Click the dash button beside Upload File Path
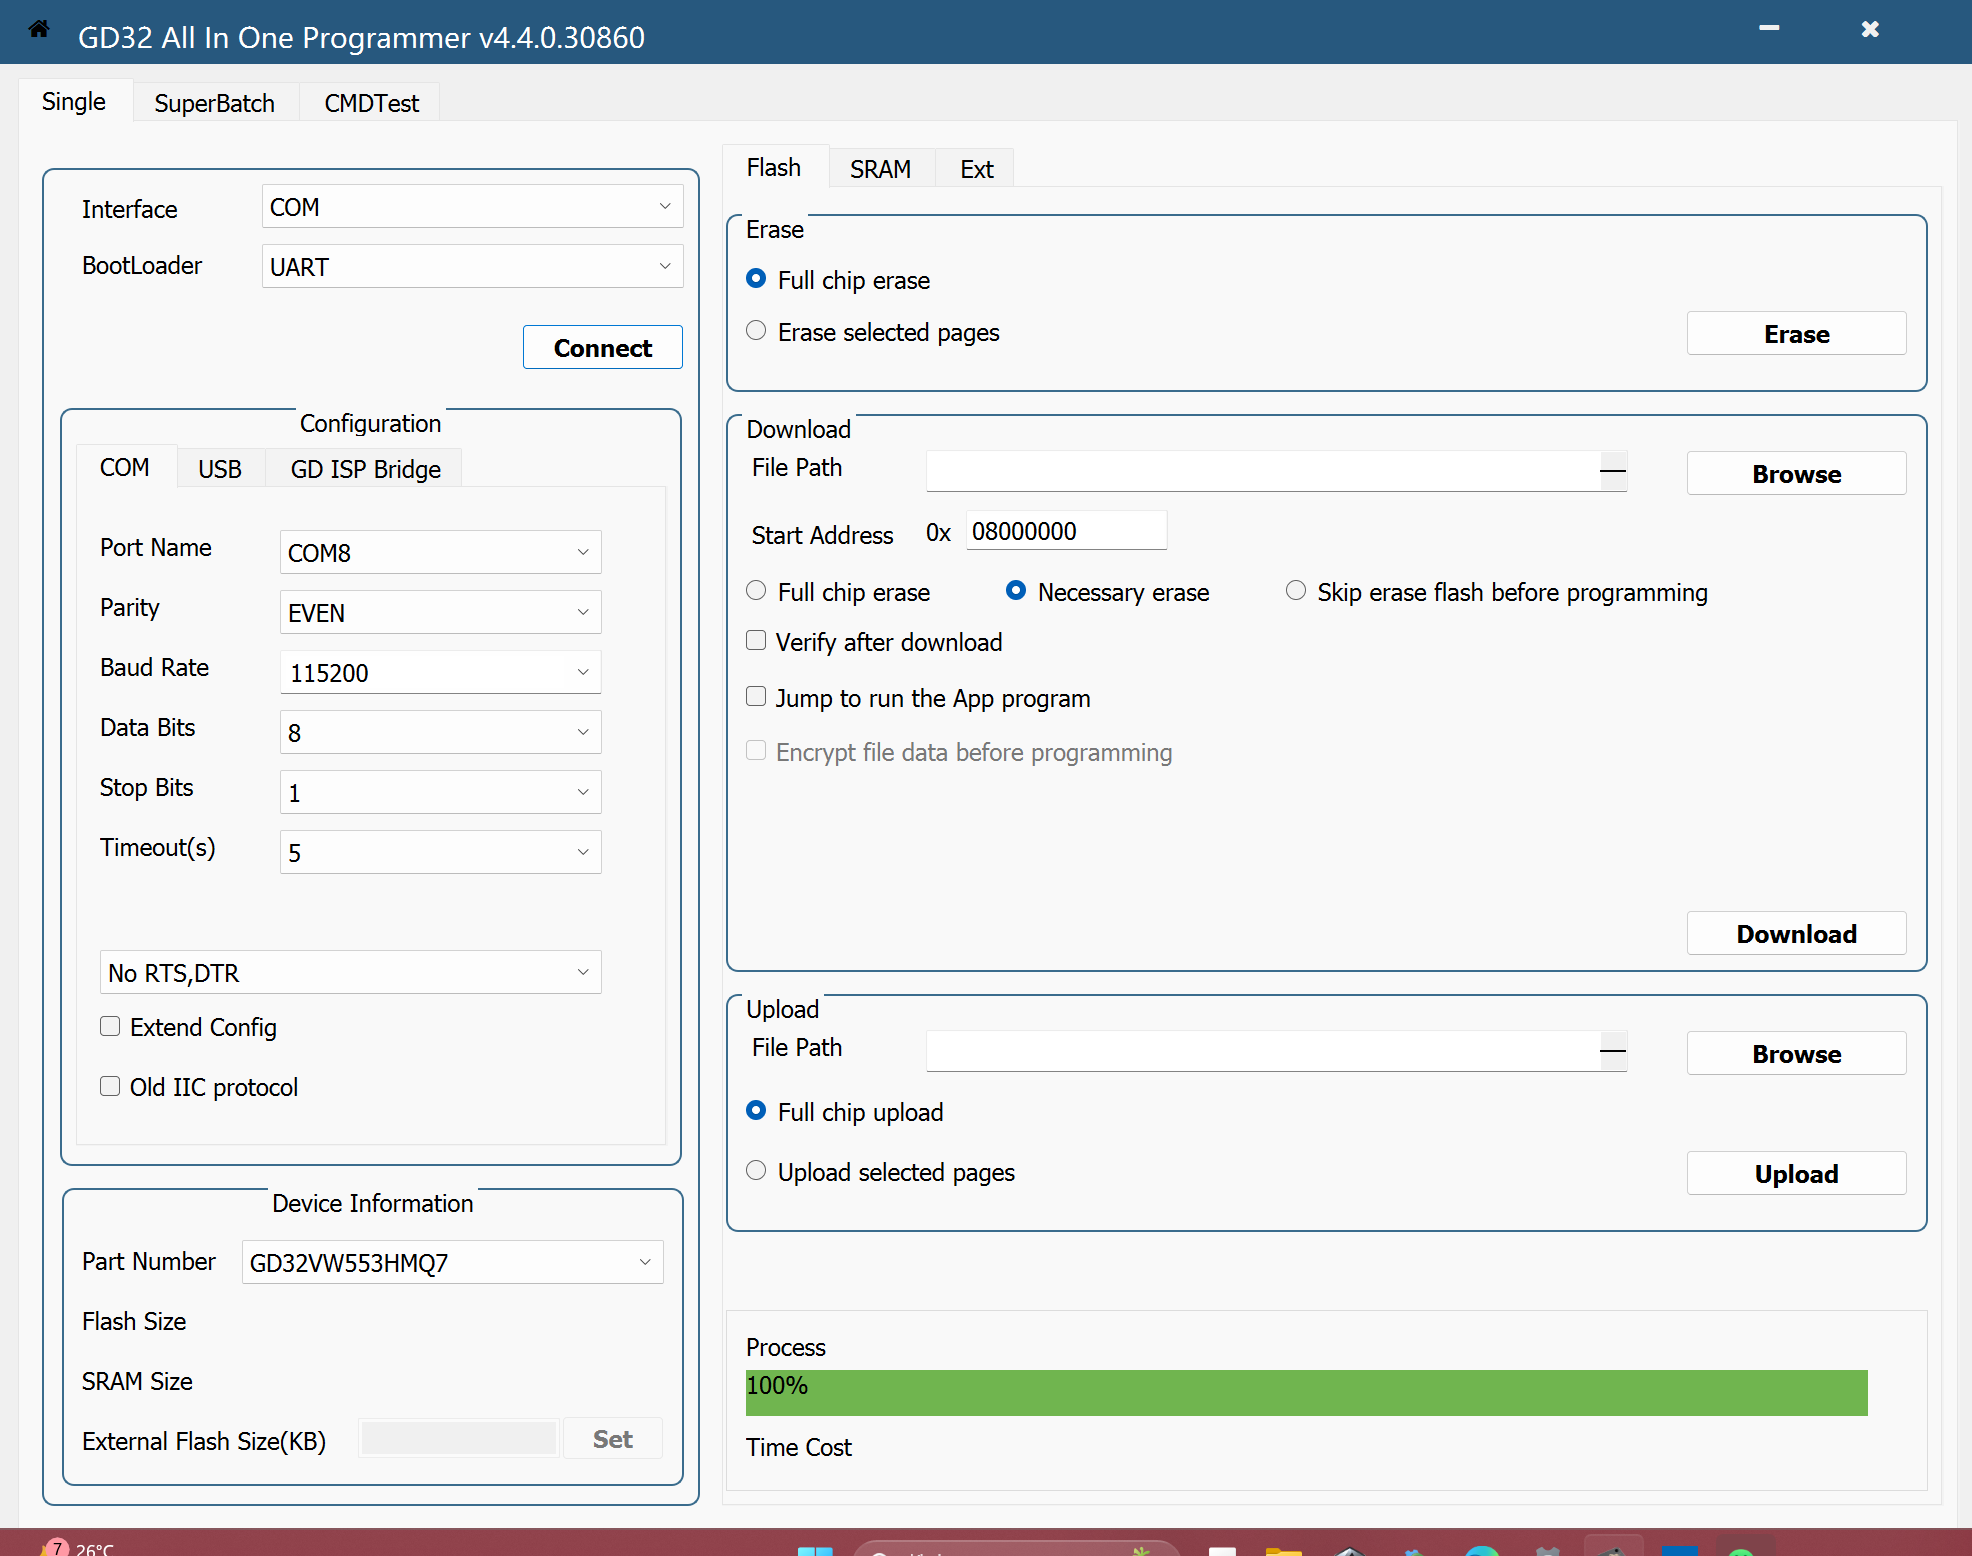The image size is (1972, 1556). (x=1612, y=1051)
